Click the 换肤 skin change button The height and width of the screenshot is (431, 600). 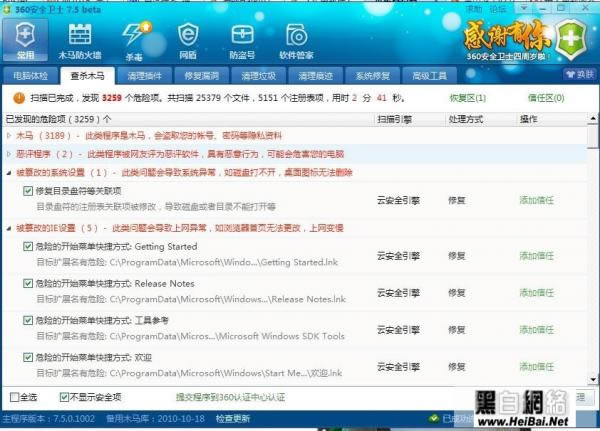click(x=580, y=74)
